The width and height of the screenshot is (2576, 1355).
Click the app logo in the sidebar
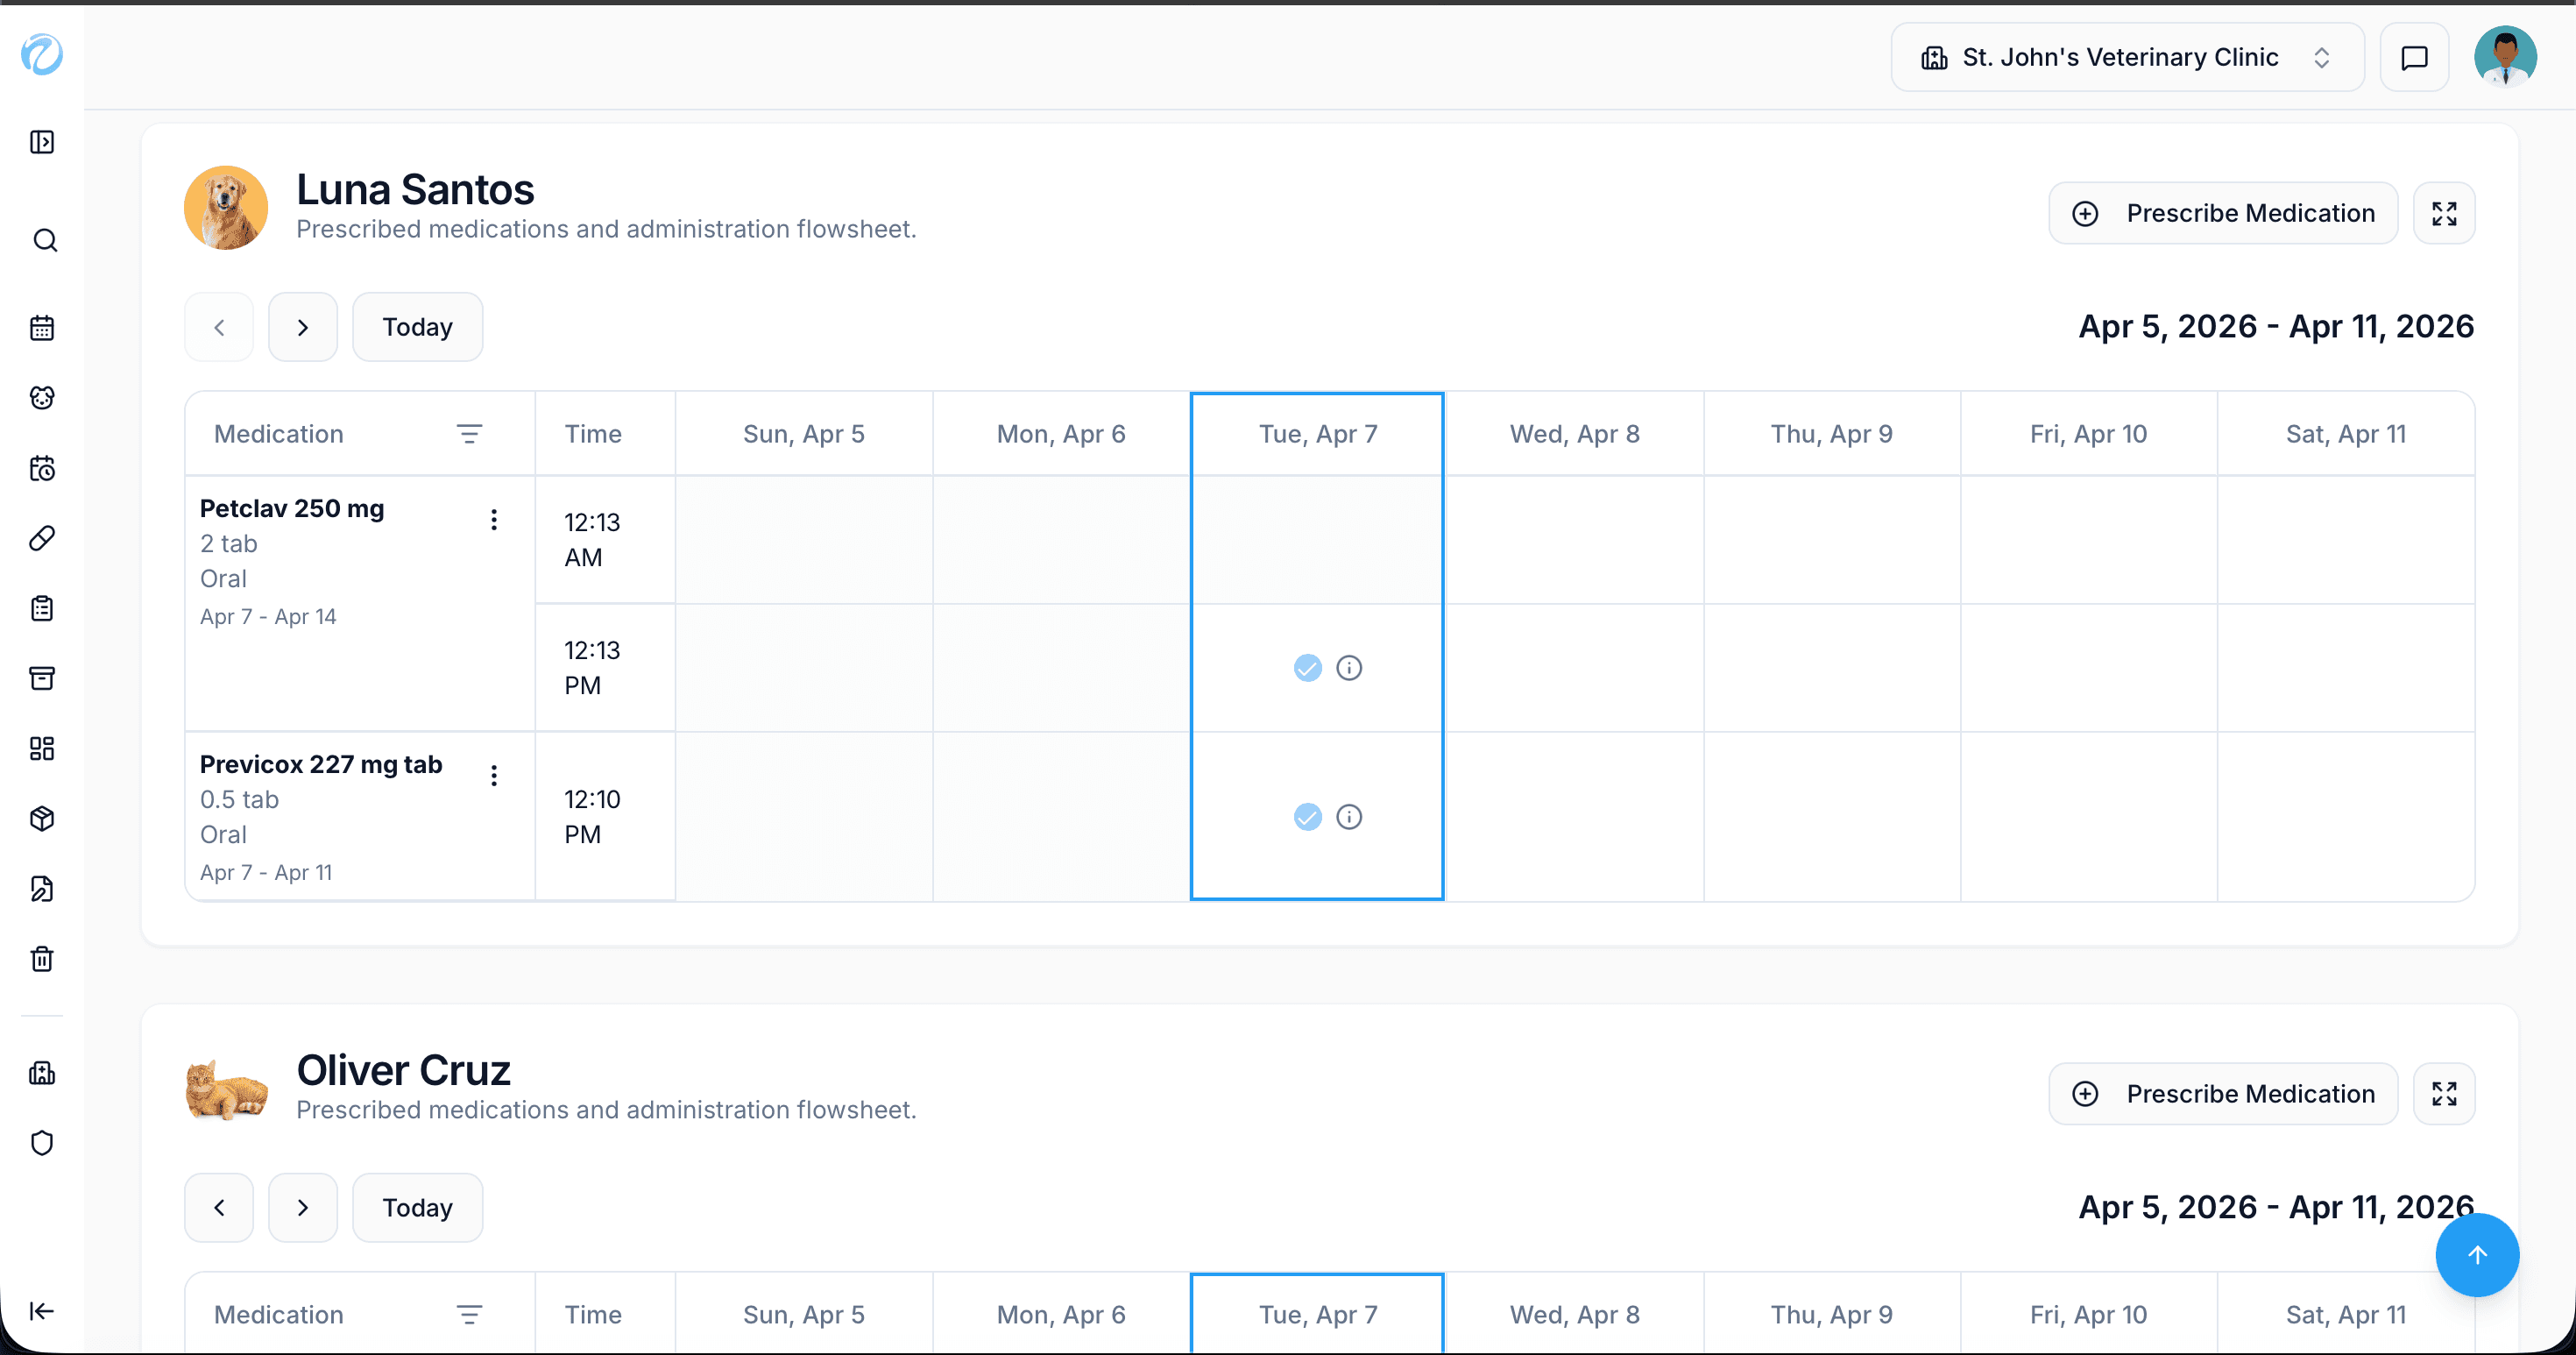pos(42,54)
